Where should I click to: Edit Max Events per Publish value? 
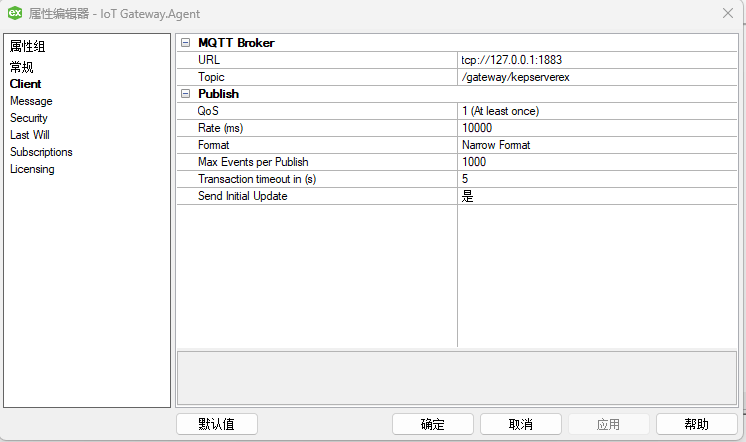[x=596, y=162]
